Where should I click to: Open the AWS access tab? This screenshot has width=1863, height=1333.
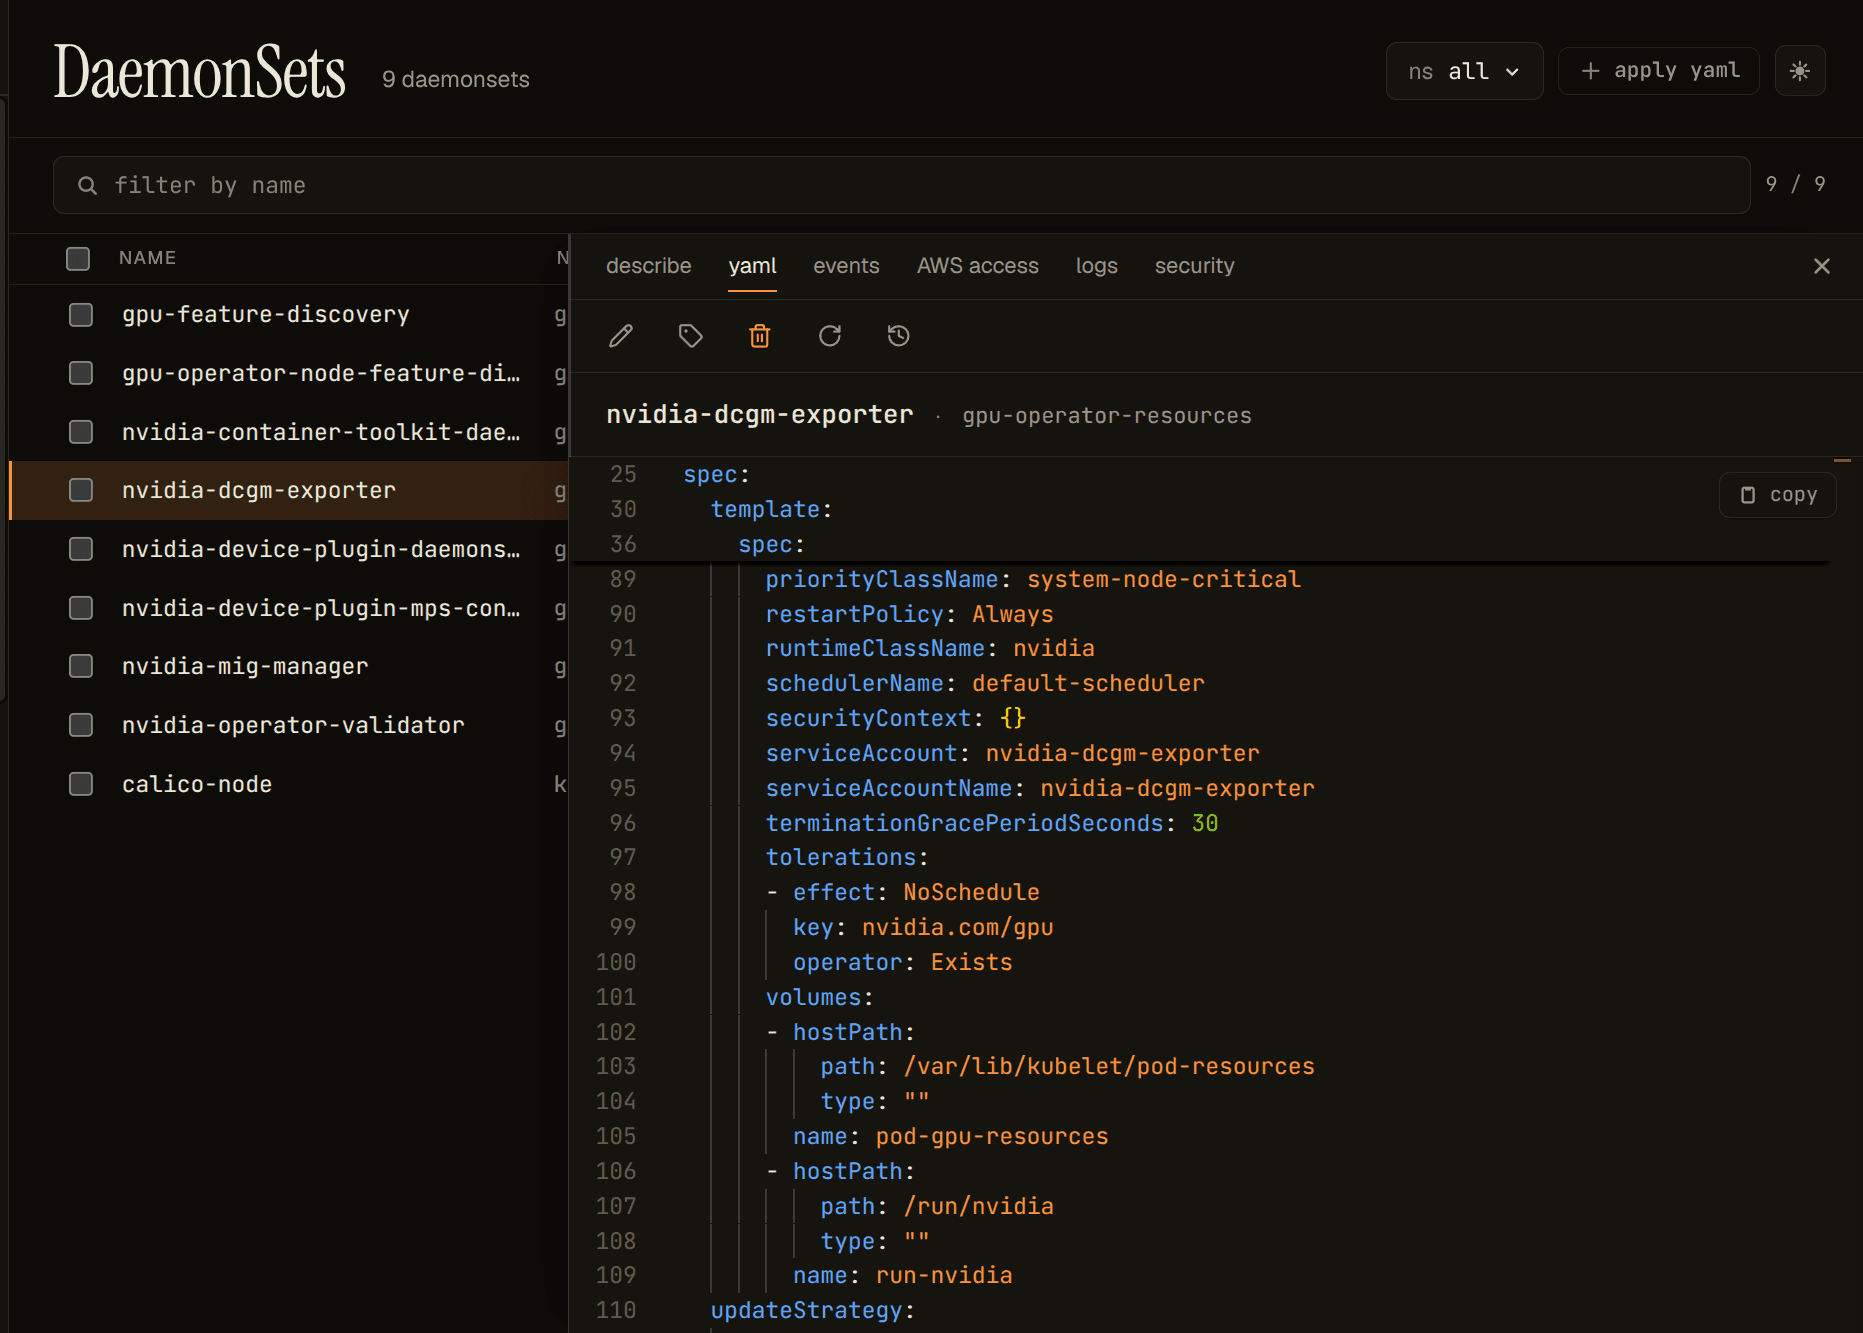(x=978, y=266)
